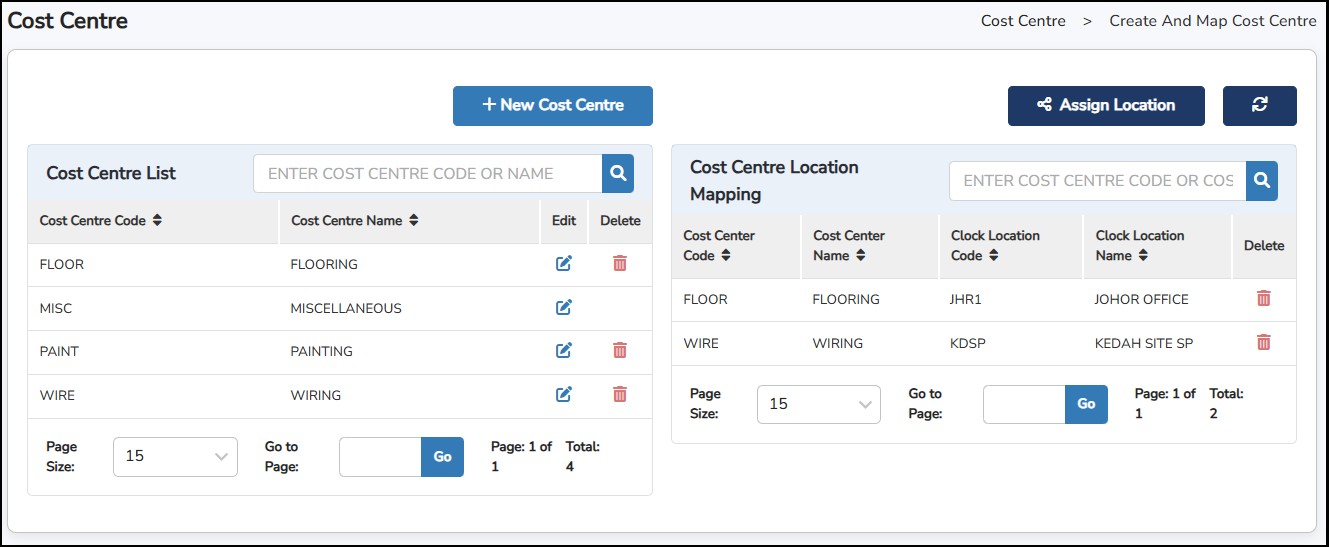This screenshot has height=547, width=1329.
Task: Search the Cost Centre Location Mapping
Action: pos(1262,181)
